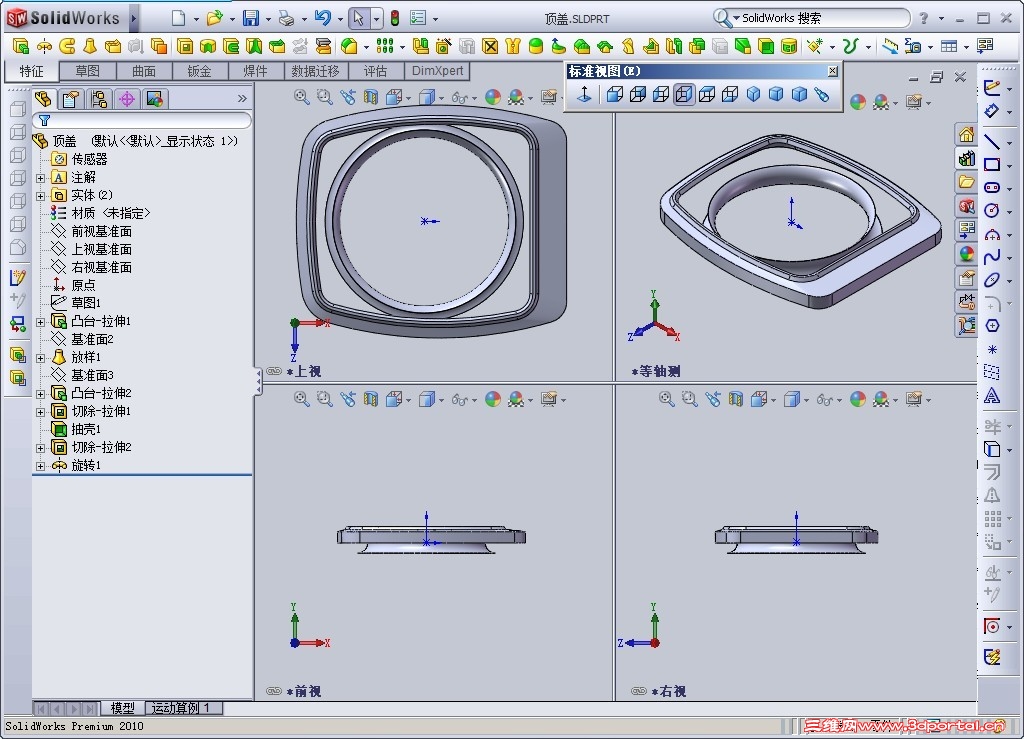Screen dimensions: 1024x739
Task: Open the DisplayManager tab icon
Action: click(x=155, y=99)
